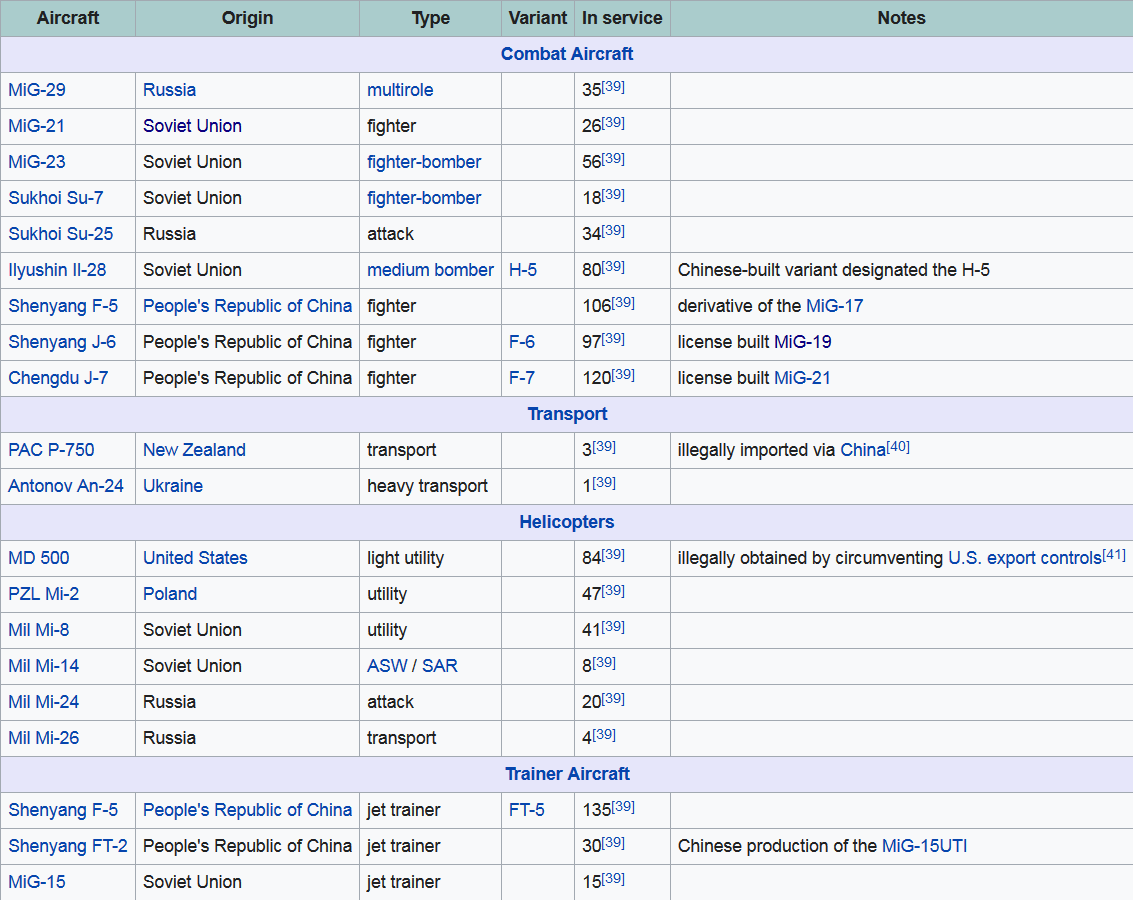The height and width of the screenshot is (900, 1133).
Task: Open the Mil Mi-14 link
Action: (44, 666)
